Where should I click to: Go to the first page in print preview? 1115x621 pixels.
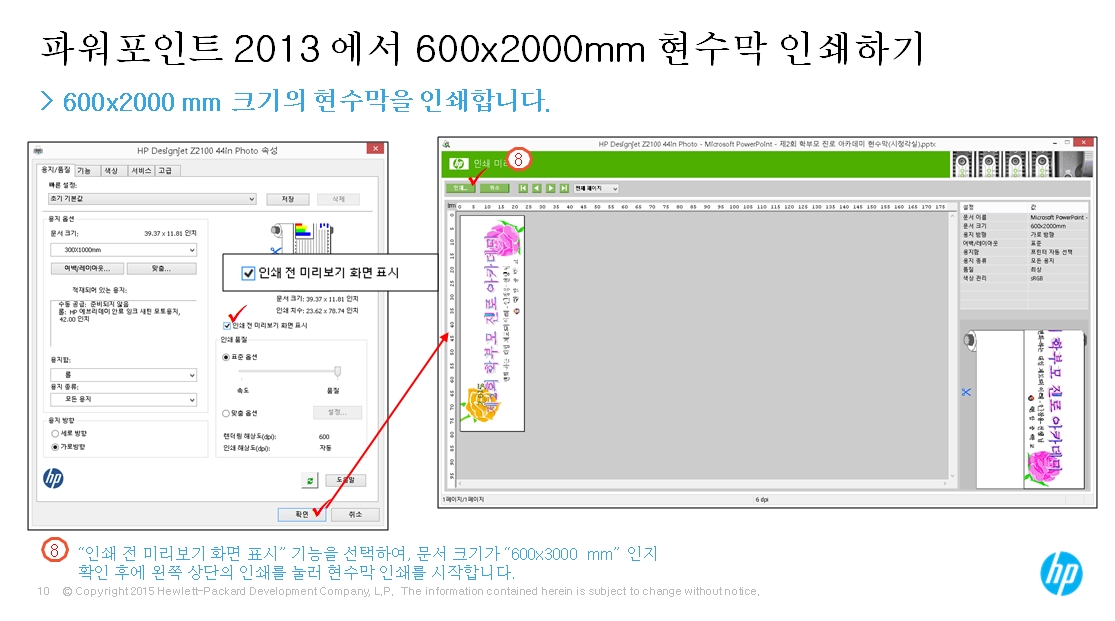click(523, 189)
